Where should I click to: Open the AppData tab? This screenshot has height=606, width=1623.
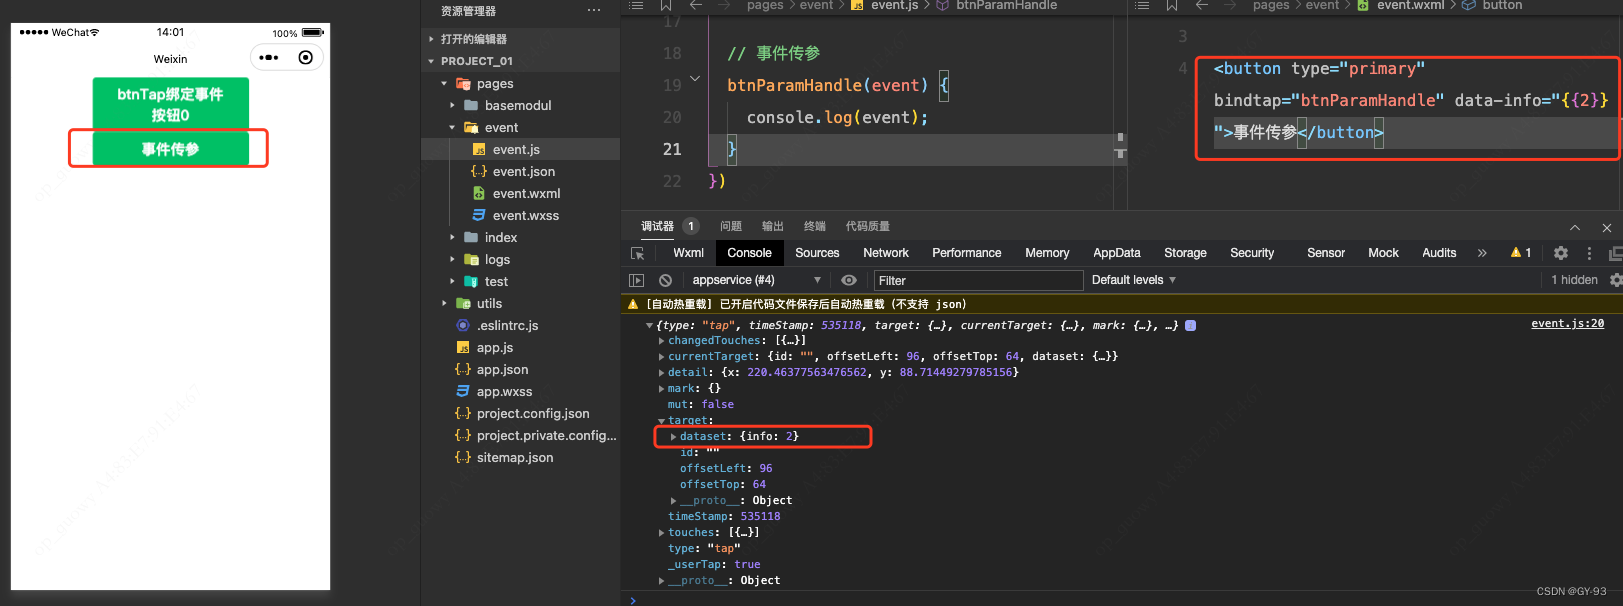1117,253
